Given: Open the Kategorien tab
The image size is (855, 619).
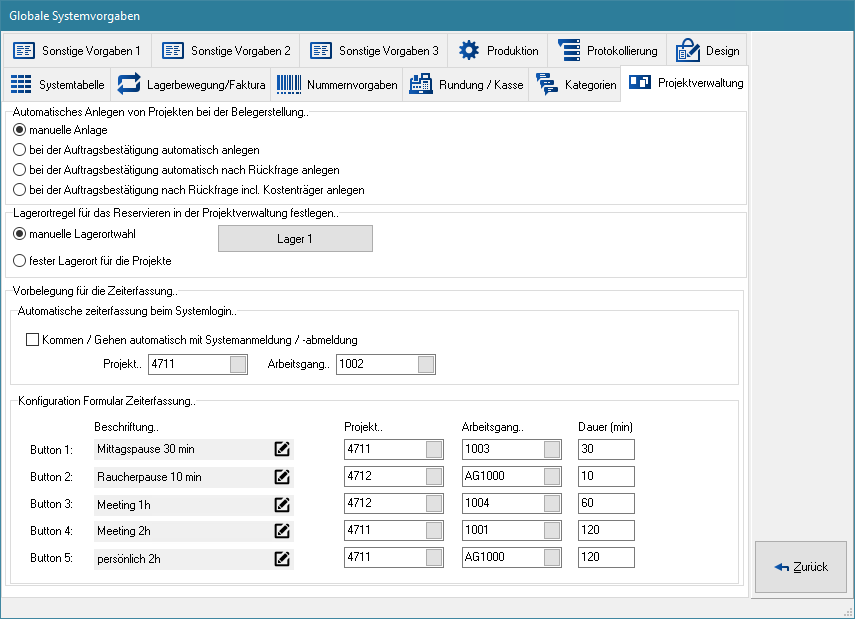Looking at the screenshot, I should pyautogui.click(x=575, y=85).
